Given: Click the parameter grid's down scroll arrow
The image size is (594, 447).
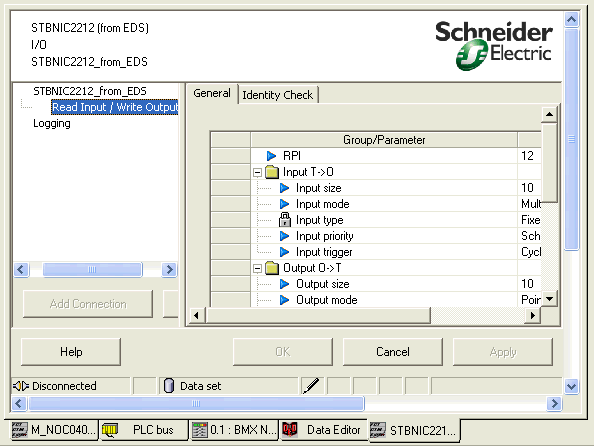Looking at the screenshot, I should [x=549, y=299].
